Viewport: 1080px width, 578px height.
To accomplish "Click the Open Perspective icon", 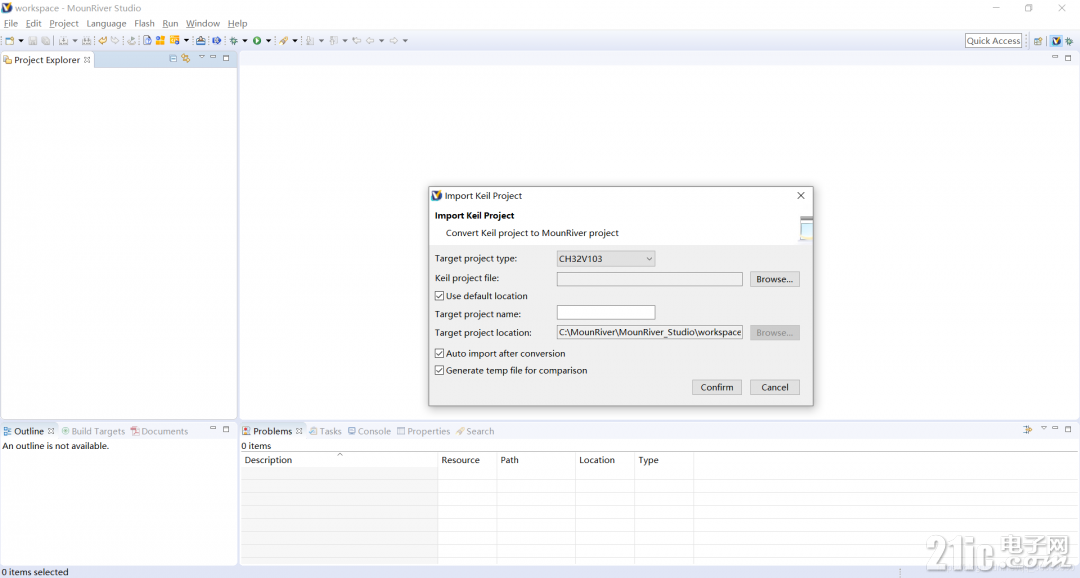I will coord(1038,41).
